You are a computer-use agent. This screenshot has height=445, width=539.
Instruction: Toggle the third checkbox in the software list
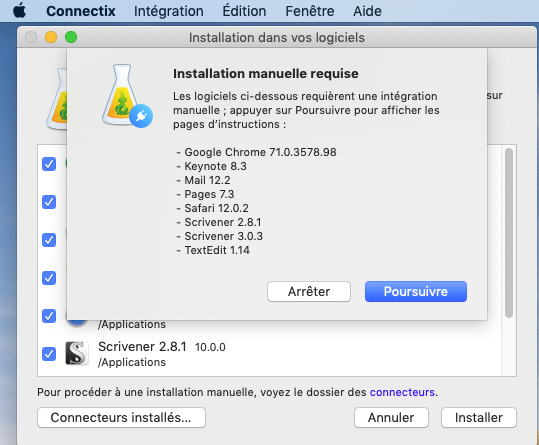[49, 240]
